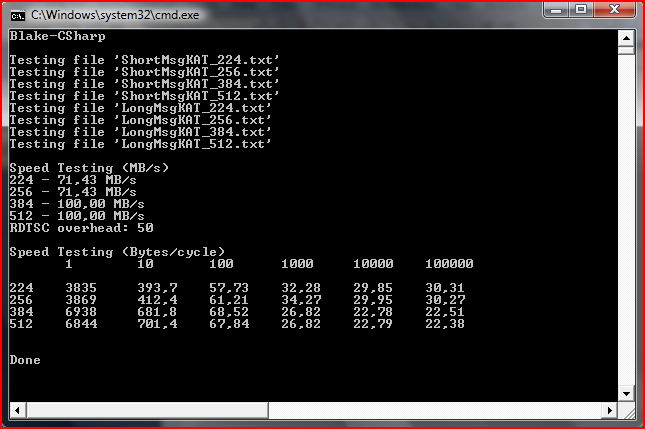
Task: Click the value '3869' in row 256
Action: tap(81, 300)
